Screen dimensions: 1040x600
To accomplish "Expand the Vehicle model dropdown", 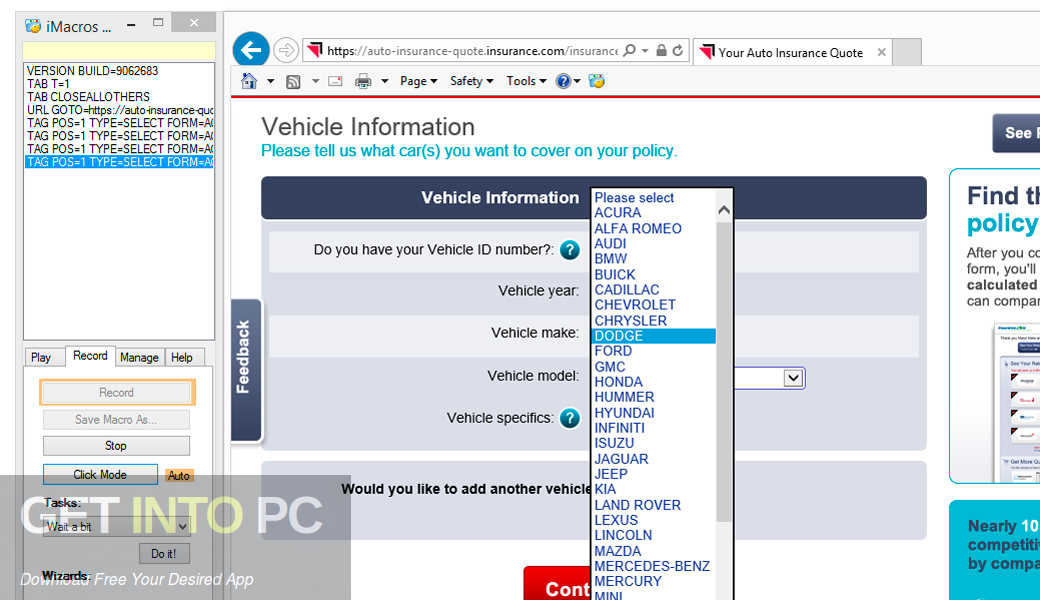I will [x=793, y=378].
